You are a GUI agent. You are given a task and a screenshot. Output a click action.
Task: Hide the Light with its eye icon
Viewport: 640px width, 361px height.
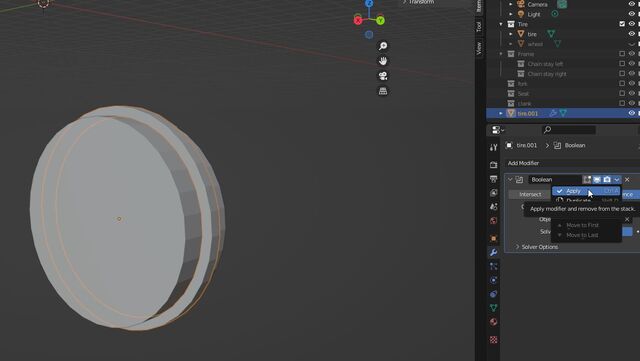pos(632,14)
